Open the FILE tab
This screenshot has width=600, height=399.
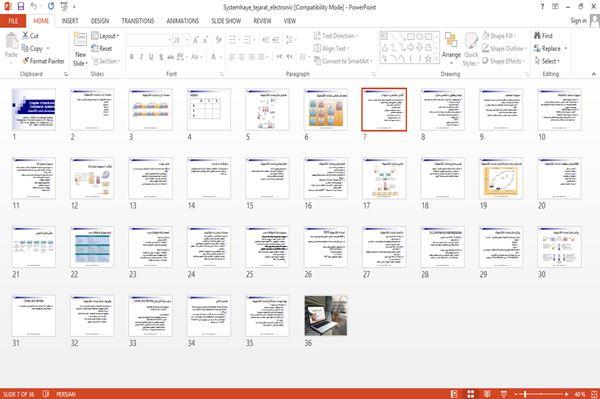[x=13, y=21]
